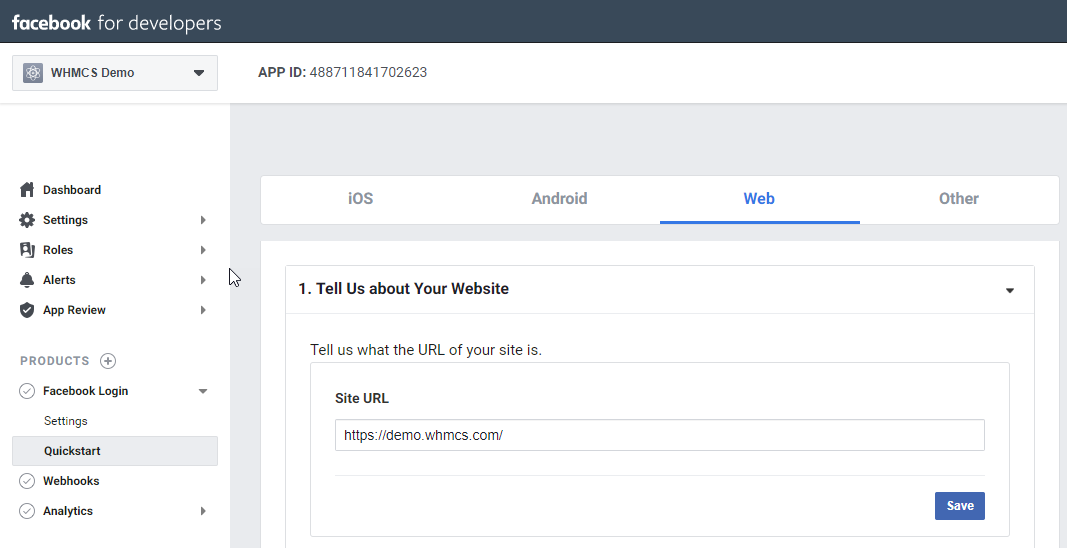Collapse the Tell Us about Your Website section
The height and width of the screenshot is (548, 1067).
[x=1010, y=290]
